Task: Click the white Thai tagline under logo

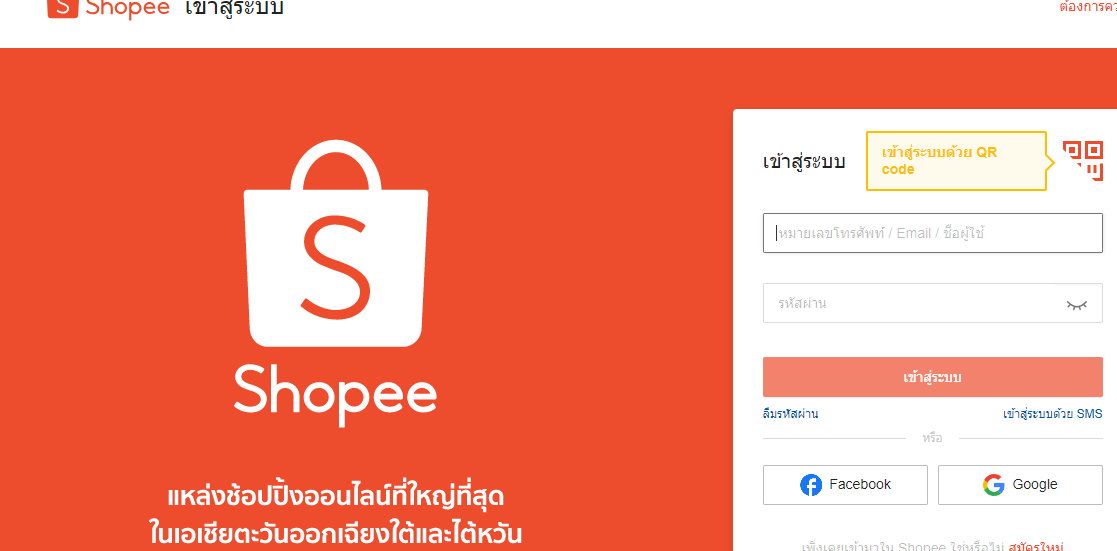Action: pos(336,515)
